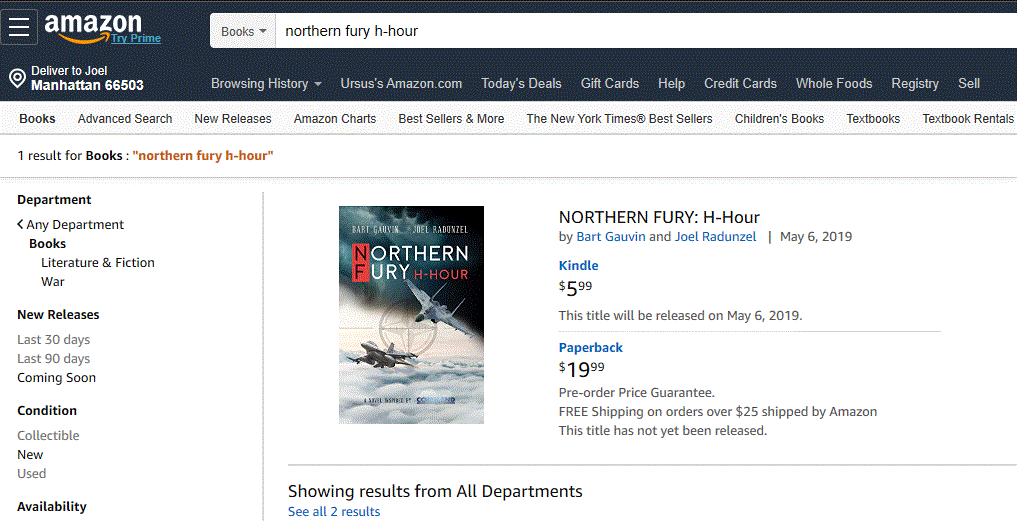
Task: Filter condition by Collectible
Action: pyautogui.click(x=48, y=435)
